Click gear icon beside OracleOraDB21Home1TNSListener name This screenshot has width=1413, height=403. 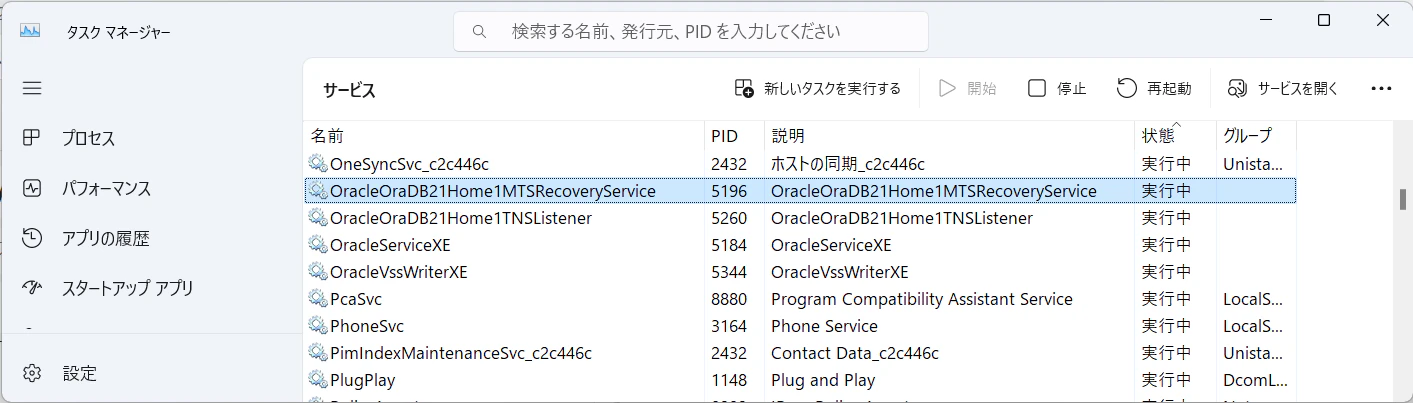pyautogui.click(x=318, y=217)
